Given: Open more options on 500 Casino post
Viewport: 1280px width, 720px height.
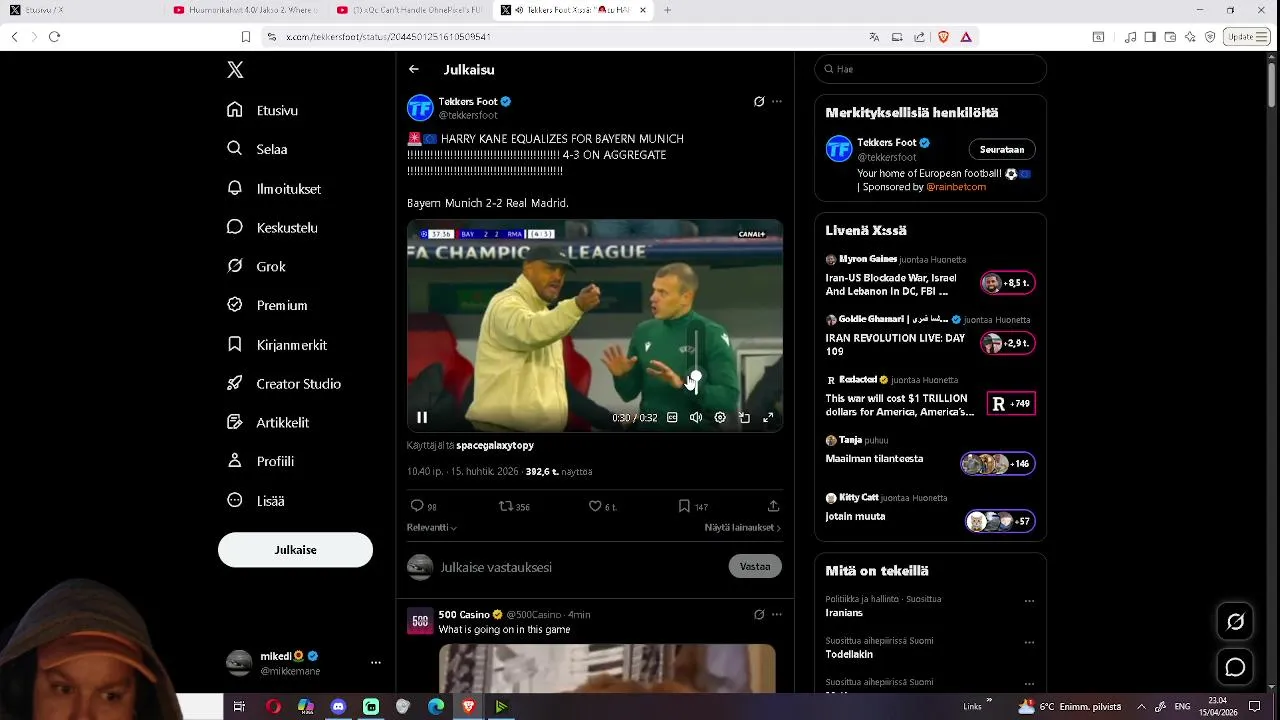Looking at the screenshot, I should coord(777,614).
